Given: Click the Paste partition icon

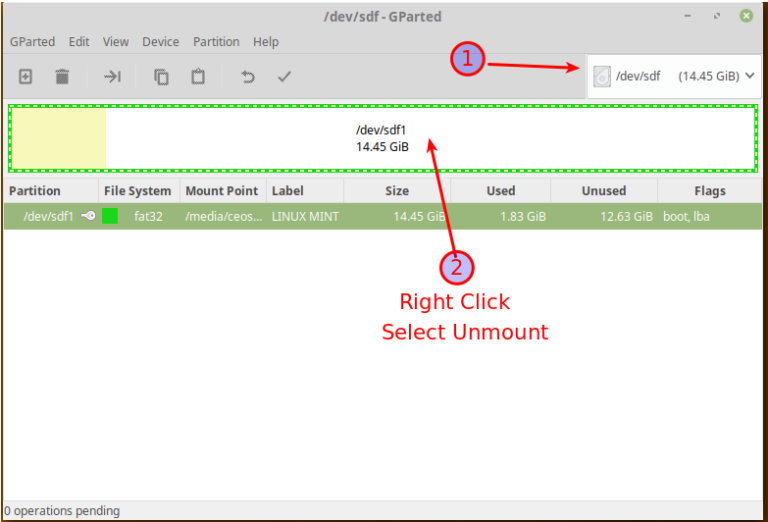Looking at the screenshot, I should 198,76.
